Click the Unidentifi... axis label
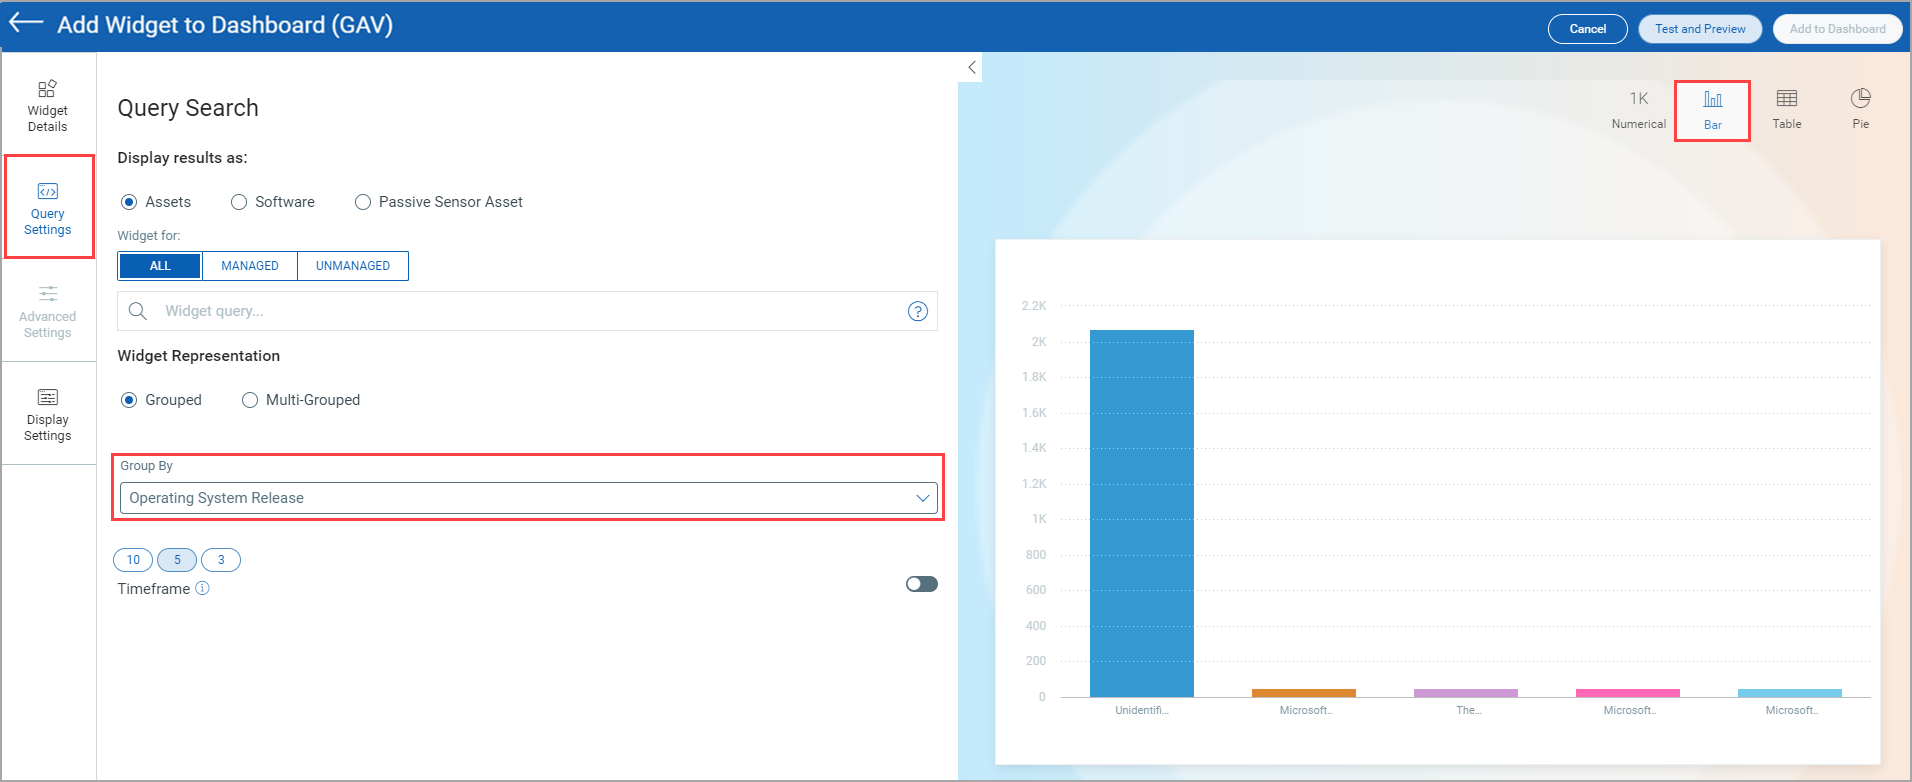 1142,710
